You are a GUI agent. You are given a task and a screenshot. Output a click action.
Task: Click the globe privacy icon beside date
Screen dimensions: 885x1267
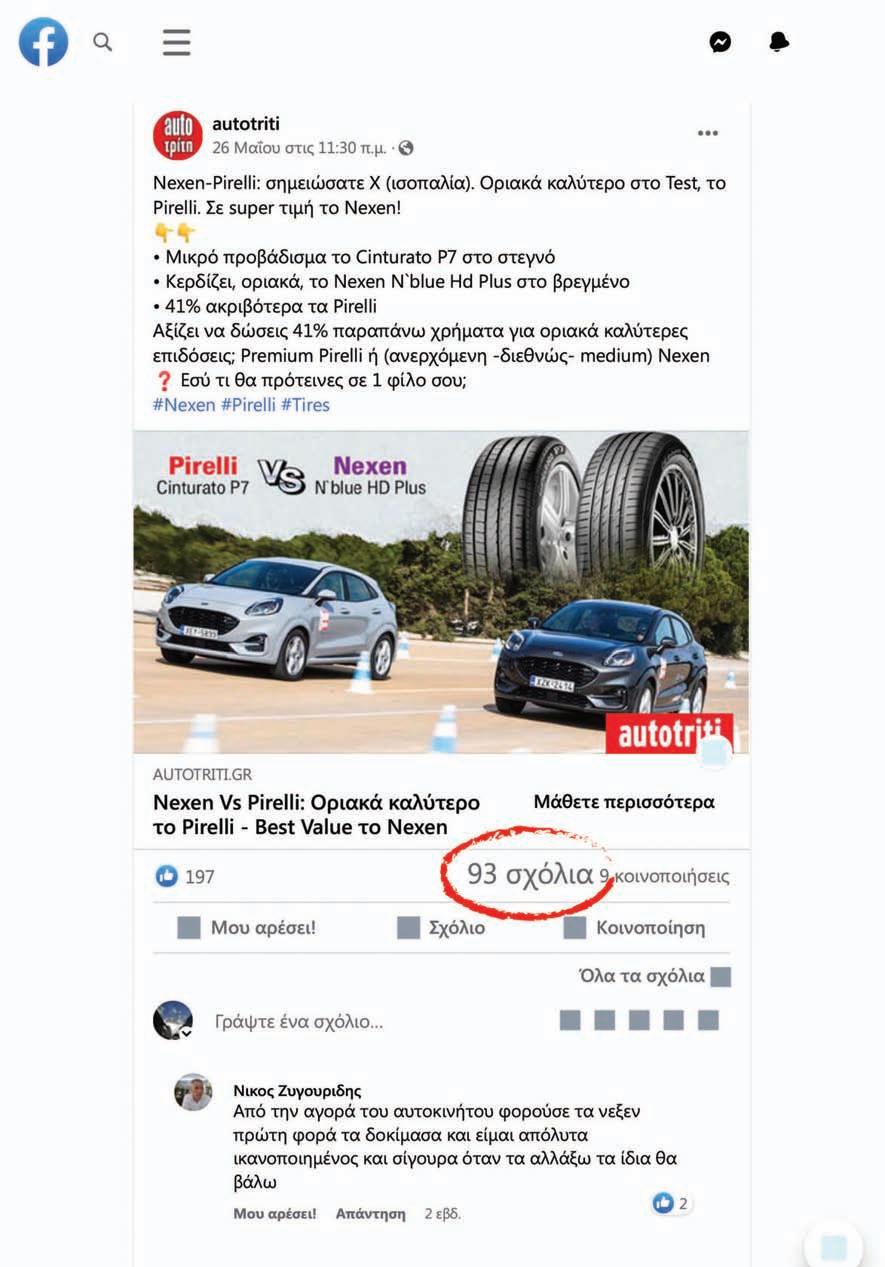click(x=405, y=148)
